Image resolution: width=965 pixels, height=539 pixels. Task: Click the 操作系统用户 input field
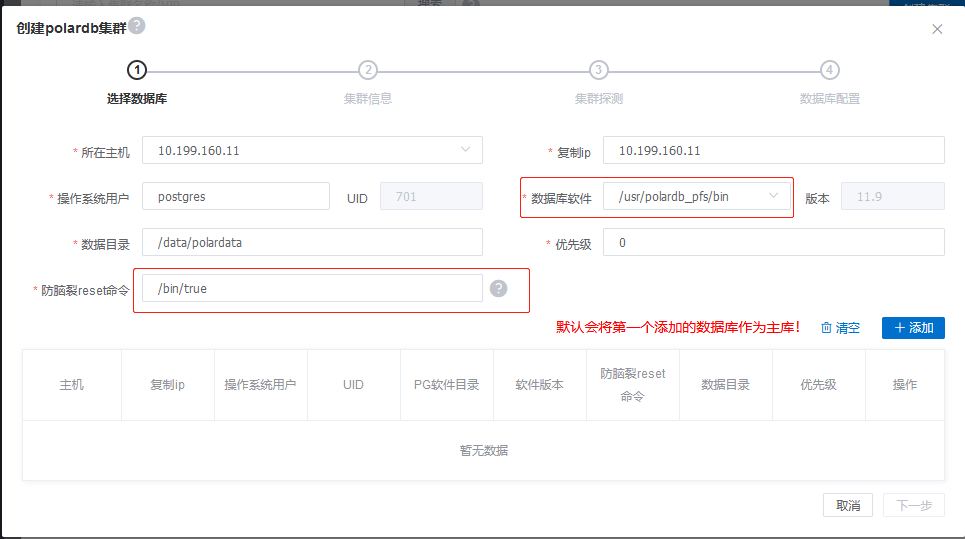pos(236,196)
